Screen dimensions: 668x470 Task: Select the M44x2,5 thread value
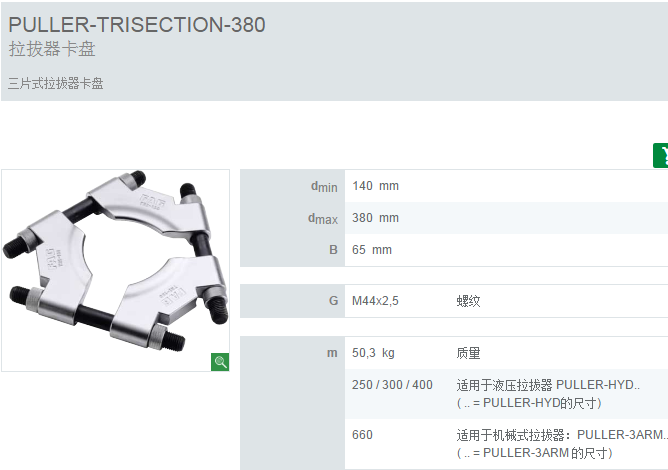(x=375, y=301)
